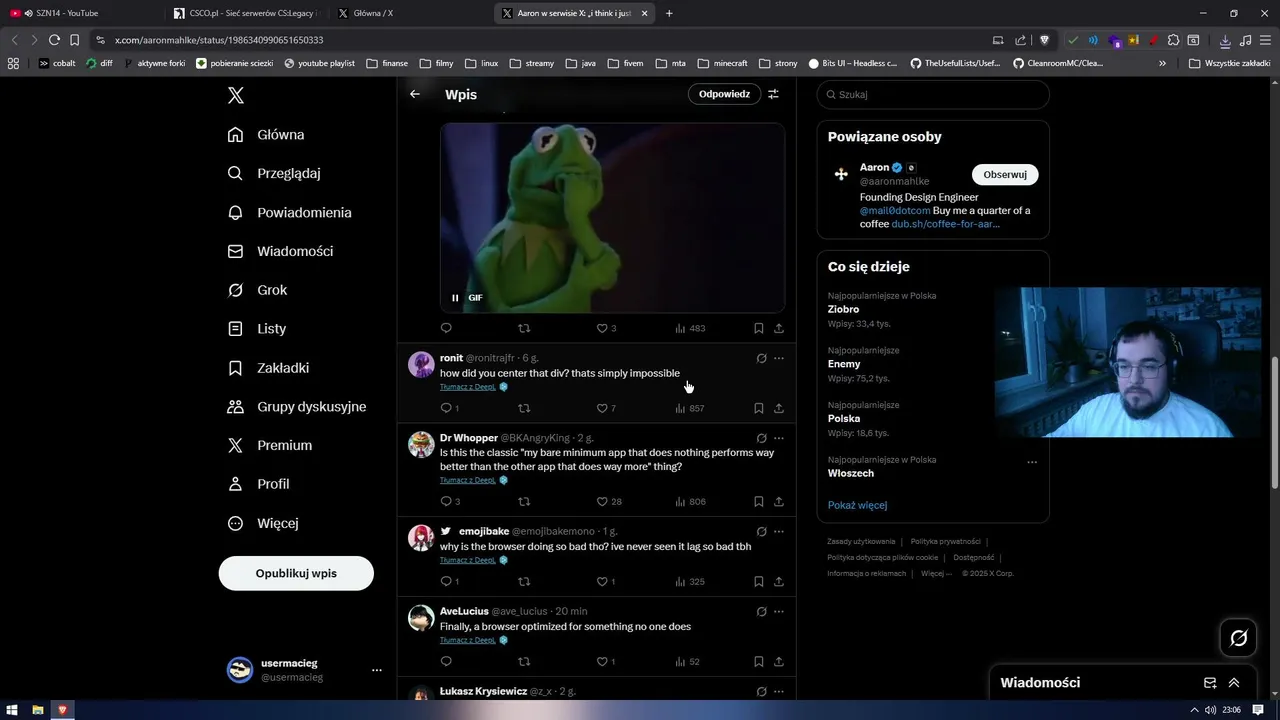Click Pokaż więcej link
This screenshot has width=1280, height=720.
click(857, 505)
